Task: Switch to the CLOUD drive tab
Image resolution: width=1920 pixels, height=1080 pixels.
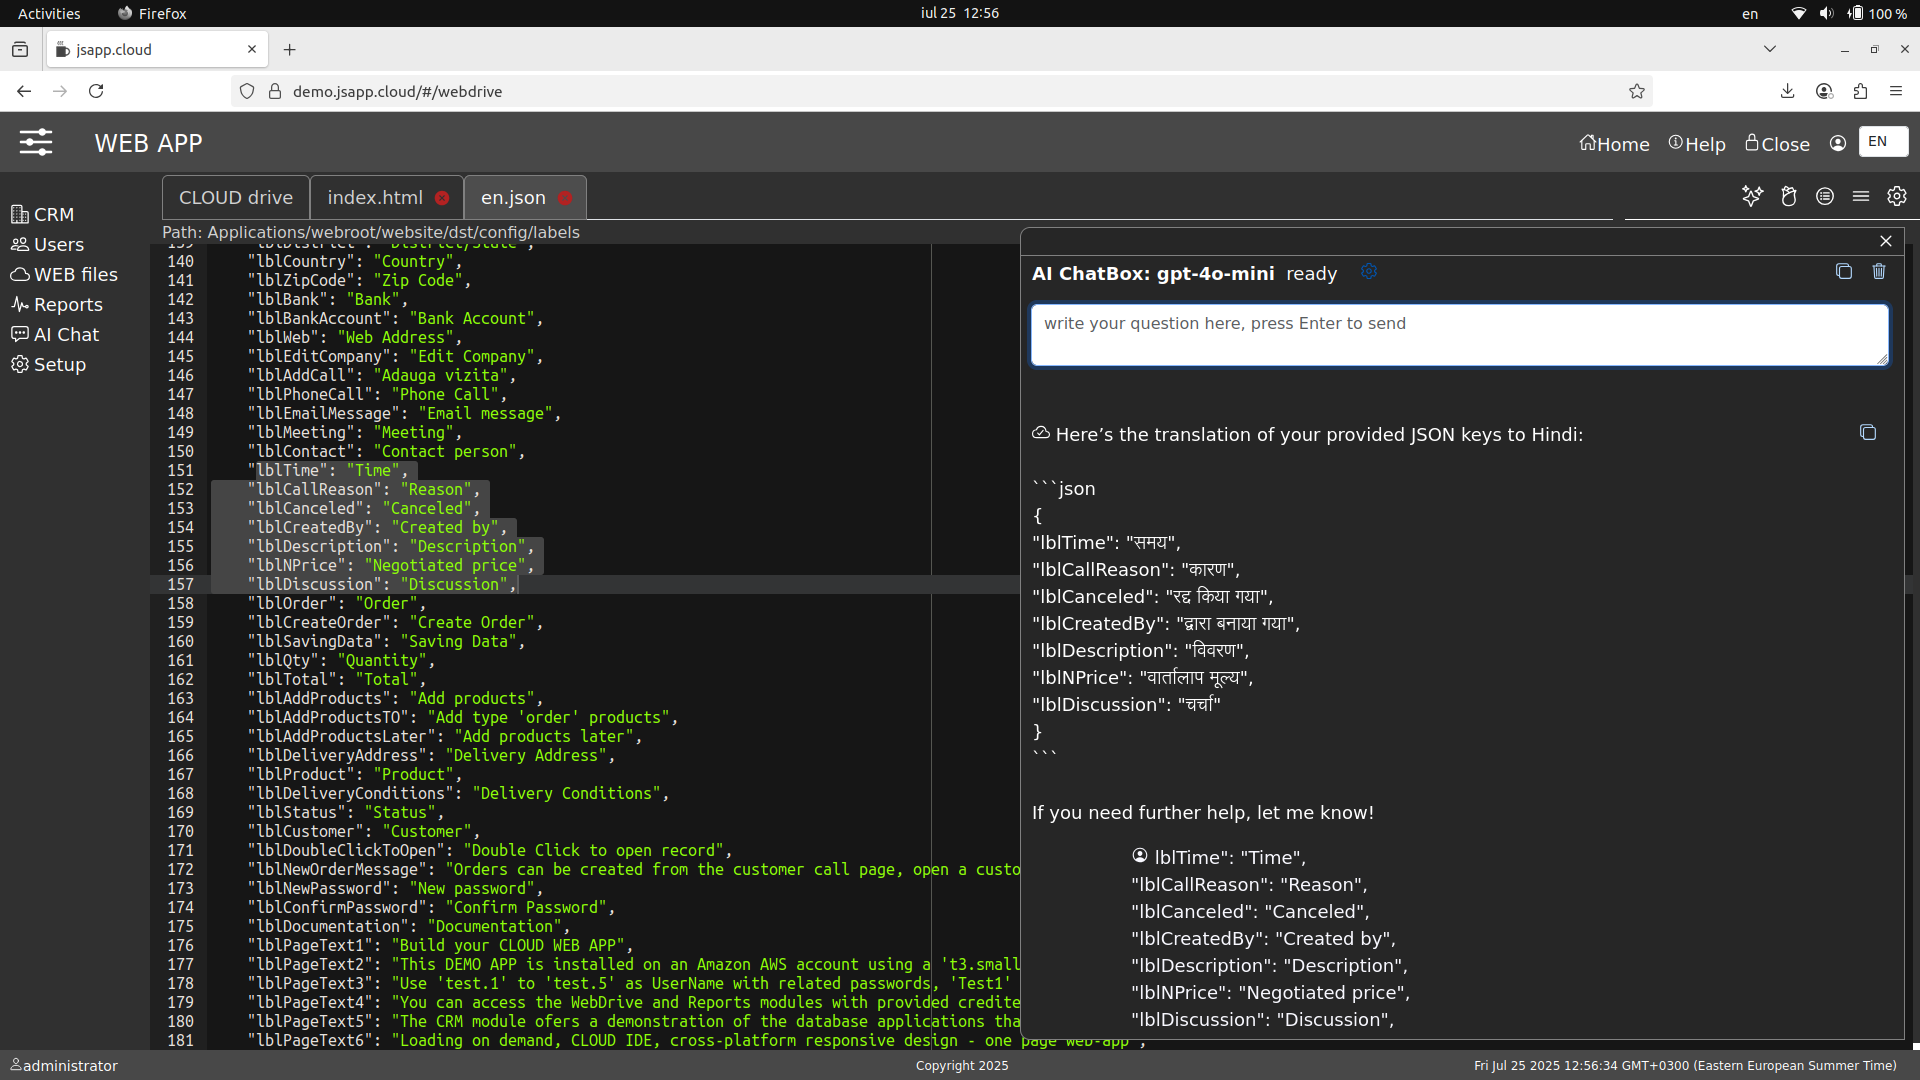Action: 236,198
